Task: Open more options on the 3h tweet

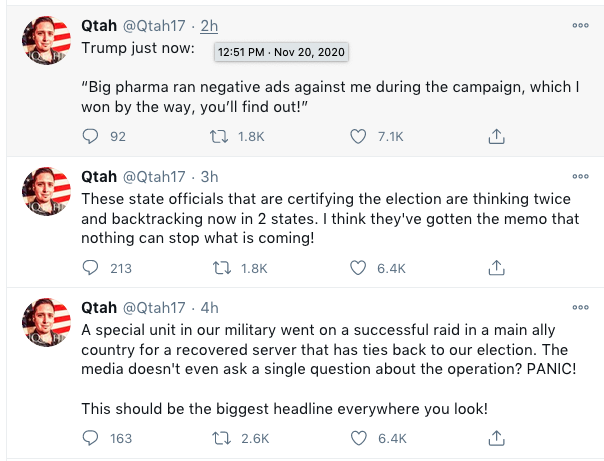Action: coord(580,176)
